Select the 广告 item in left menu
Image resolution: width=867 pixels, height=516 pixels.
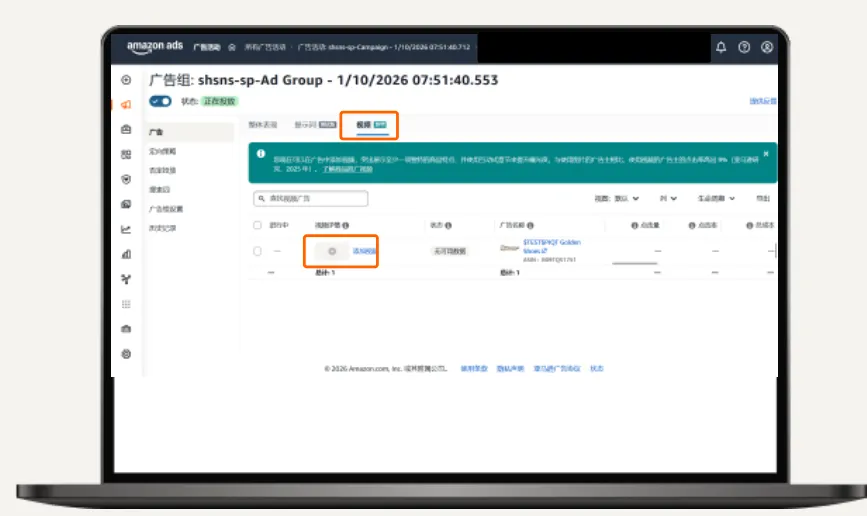(190, 132)
